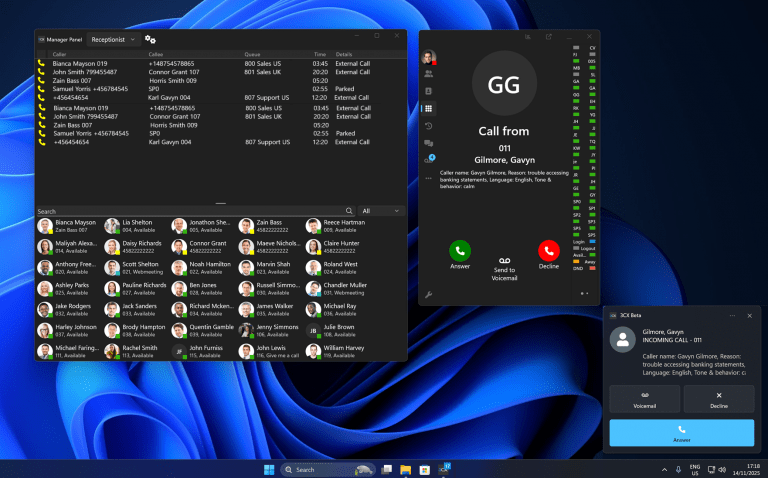Screen dimensions: 768x478
Task: Open the Windows Start menu
Action: click(x=268, y=469)
